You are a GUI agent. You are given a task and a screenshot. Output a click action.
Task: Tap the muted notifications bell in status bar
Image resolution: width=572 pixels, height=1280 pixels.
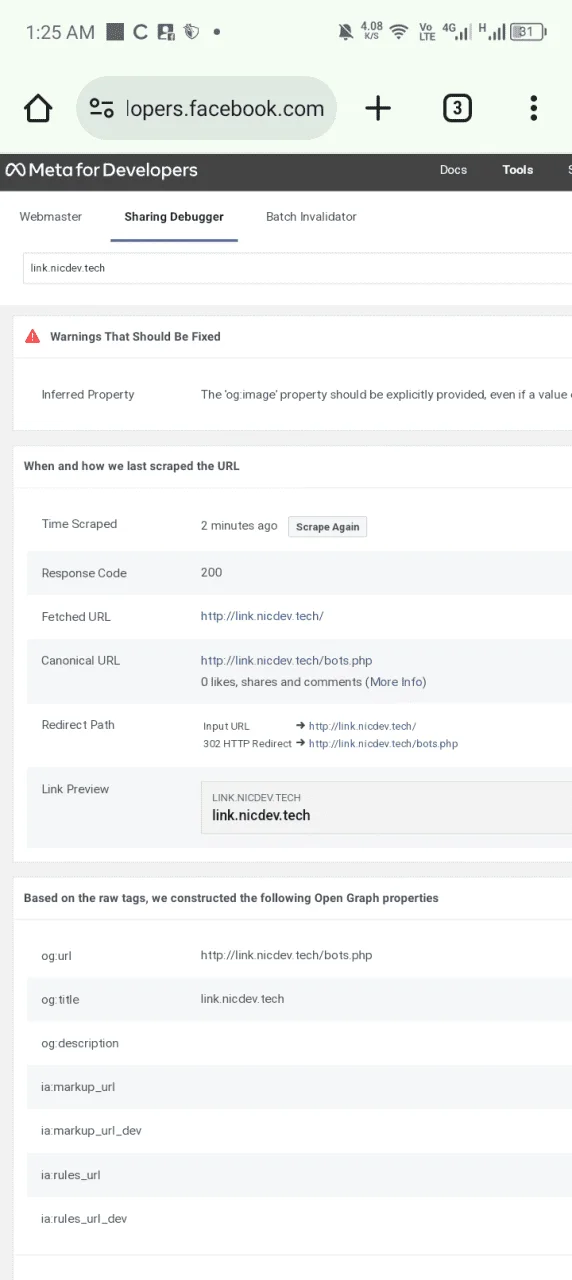346,32
